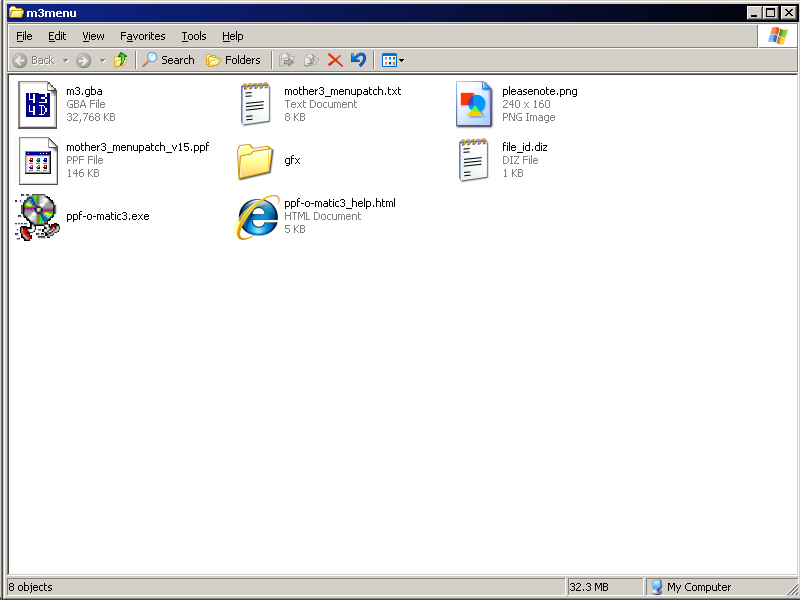
Task: Open the File menu
Action: click(24, 36)
